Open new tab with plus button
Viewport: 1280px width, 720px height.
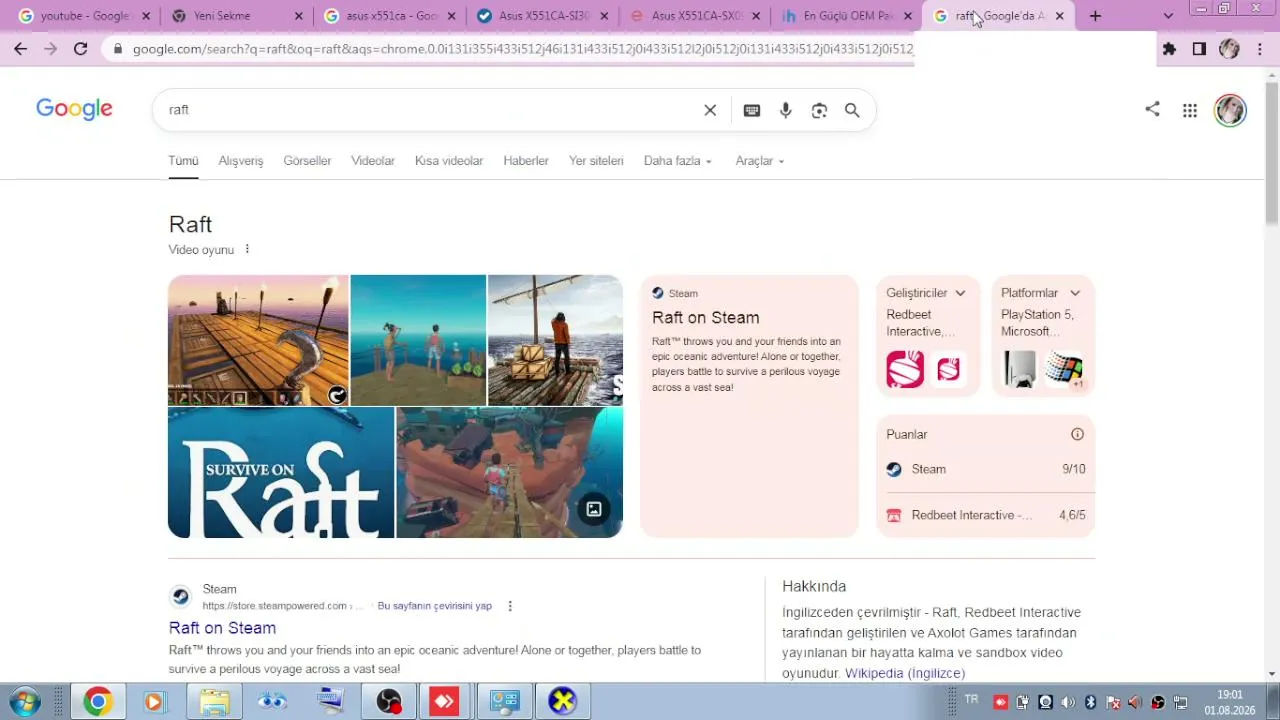(1095, 16)
